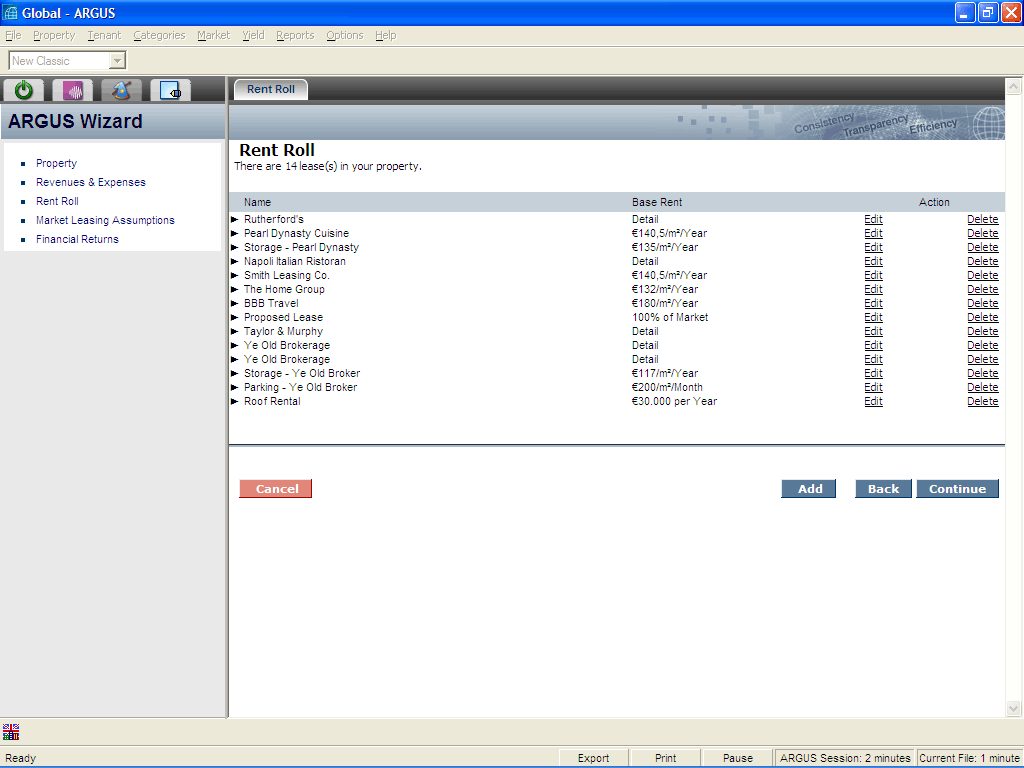Select the '100% of Market' base rent value
The image size is (1024, 768).
click(670, 317)
